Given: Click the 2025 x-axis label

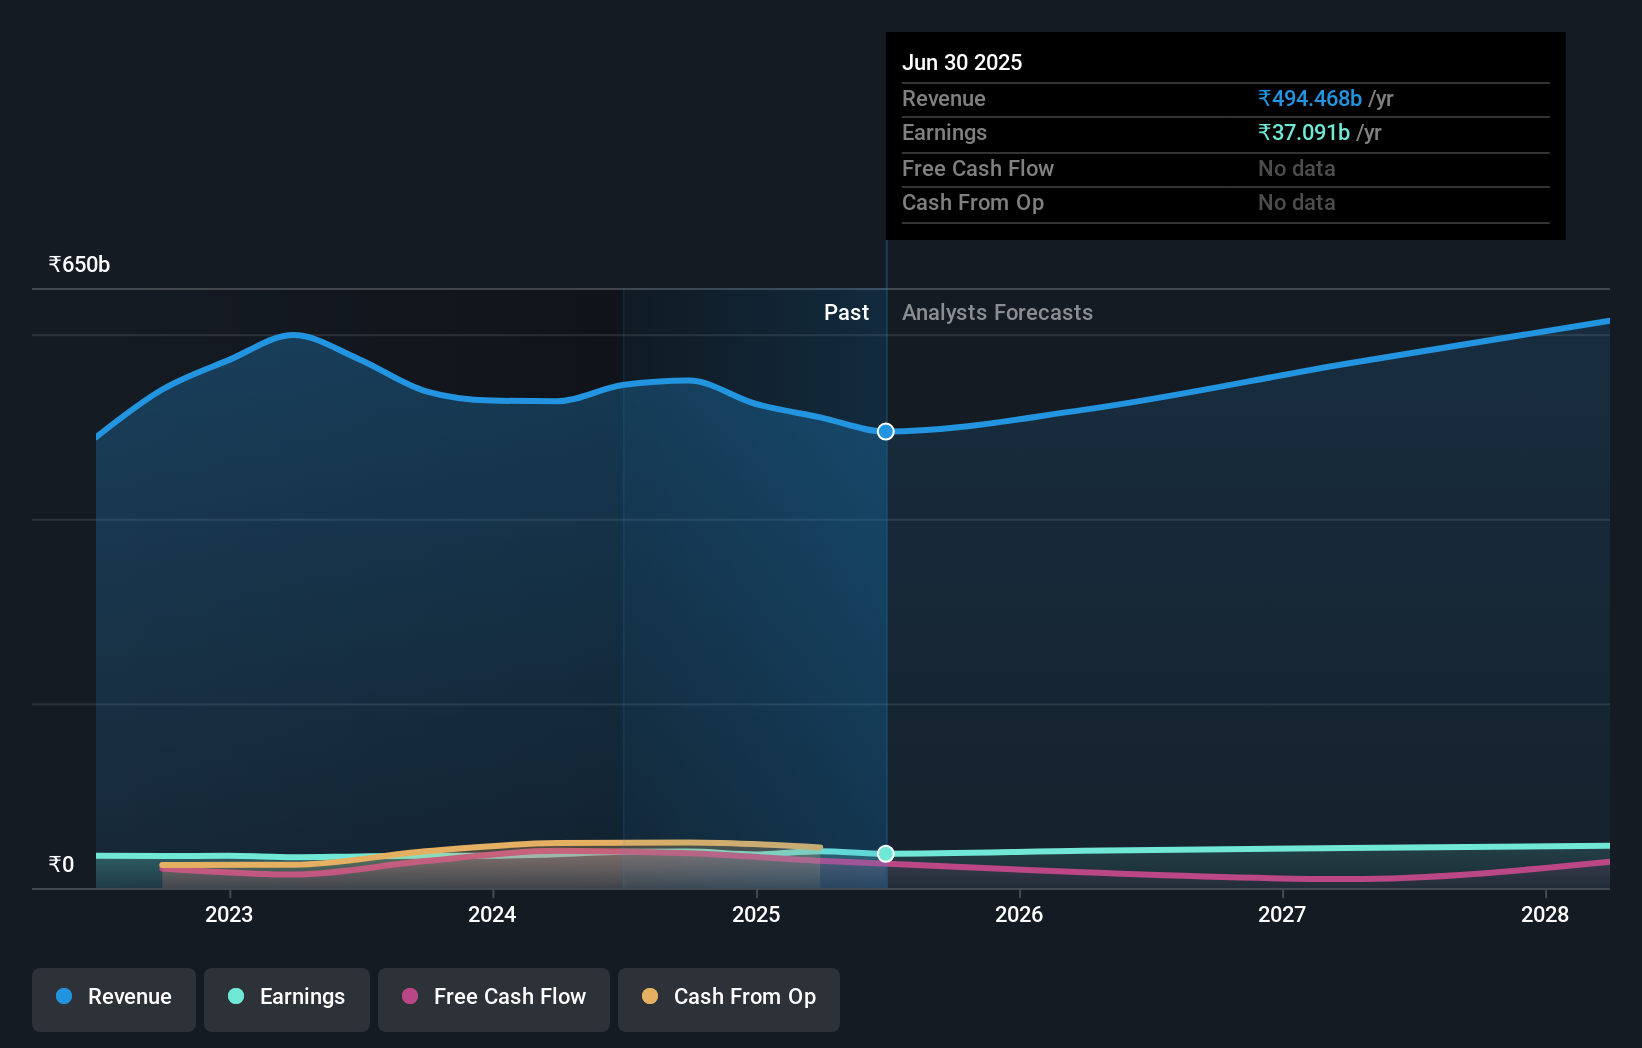Looking at the screenshot, I should point(756,914).
